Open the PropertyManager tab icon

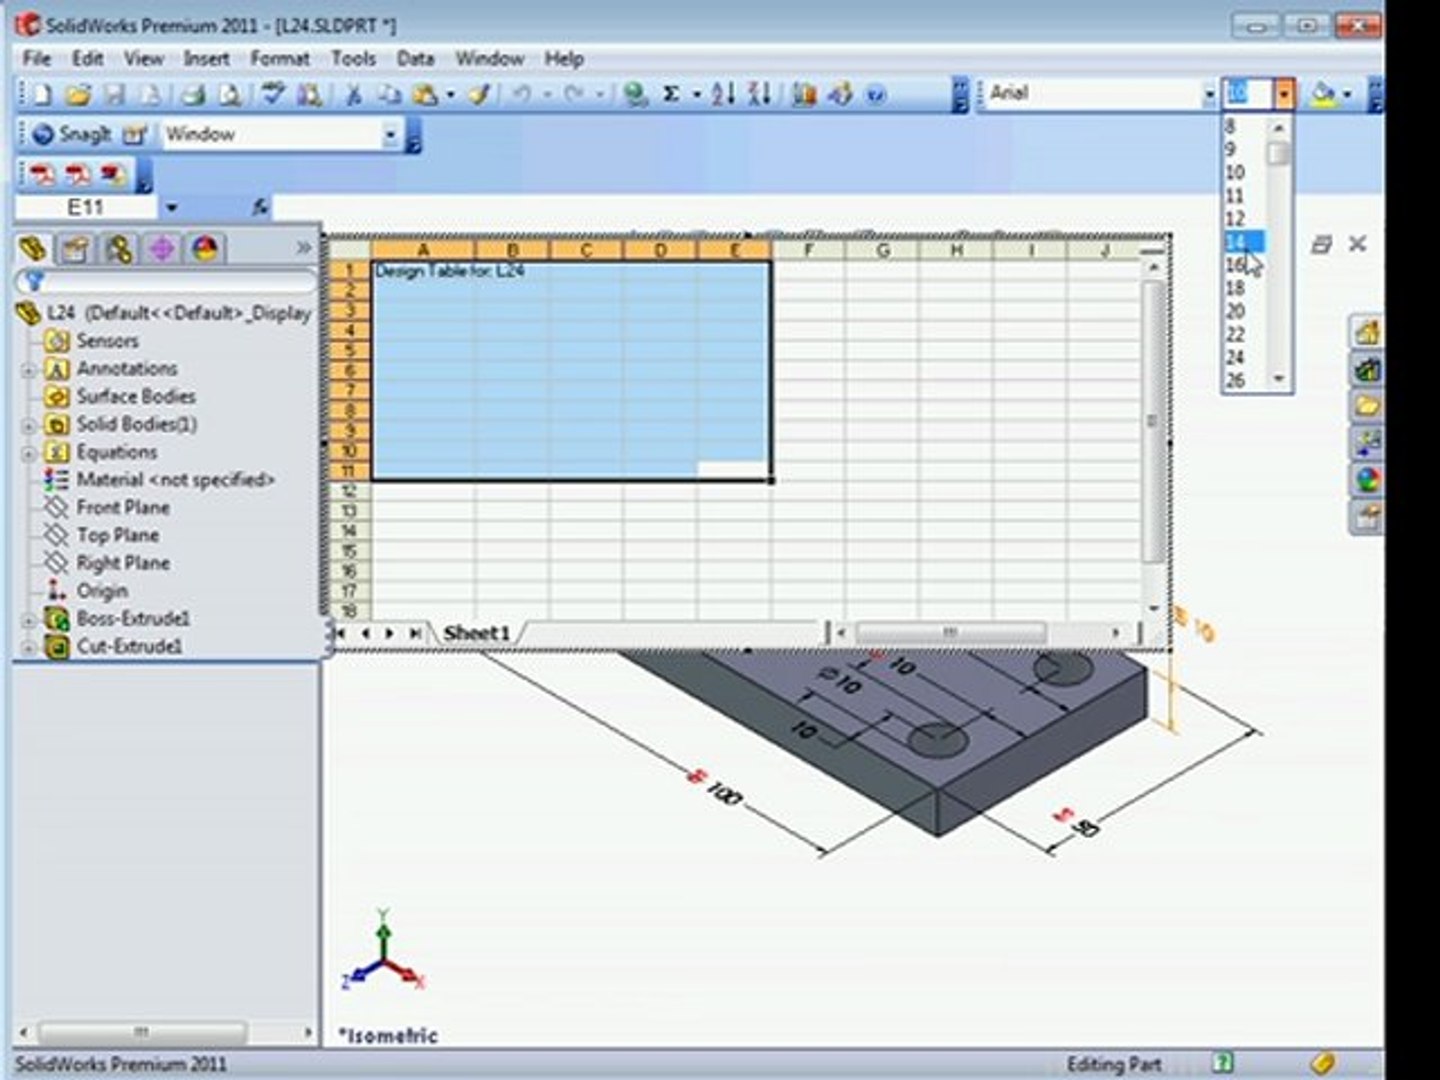(x=74, y=248)
